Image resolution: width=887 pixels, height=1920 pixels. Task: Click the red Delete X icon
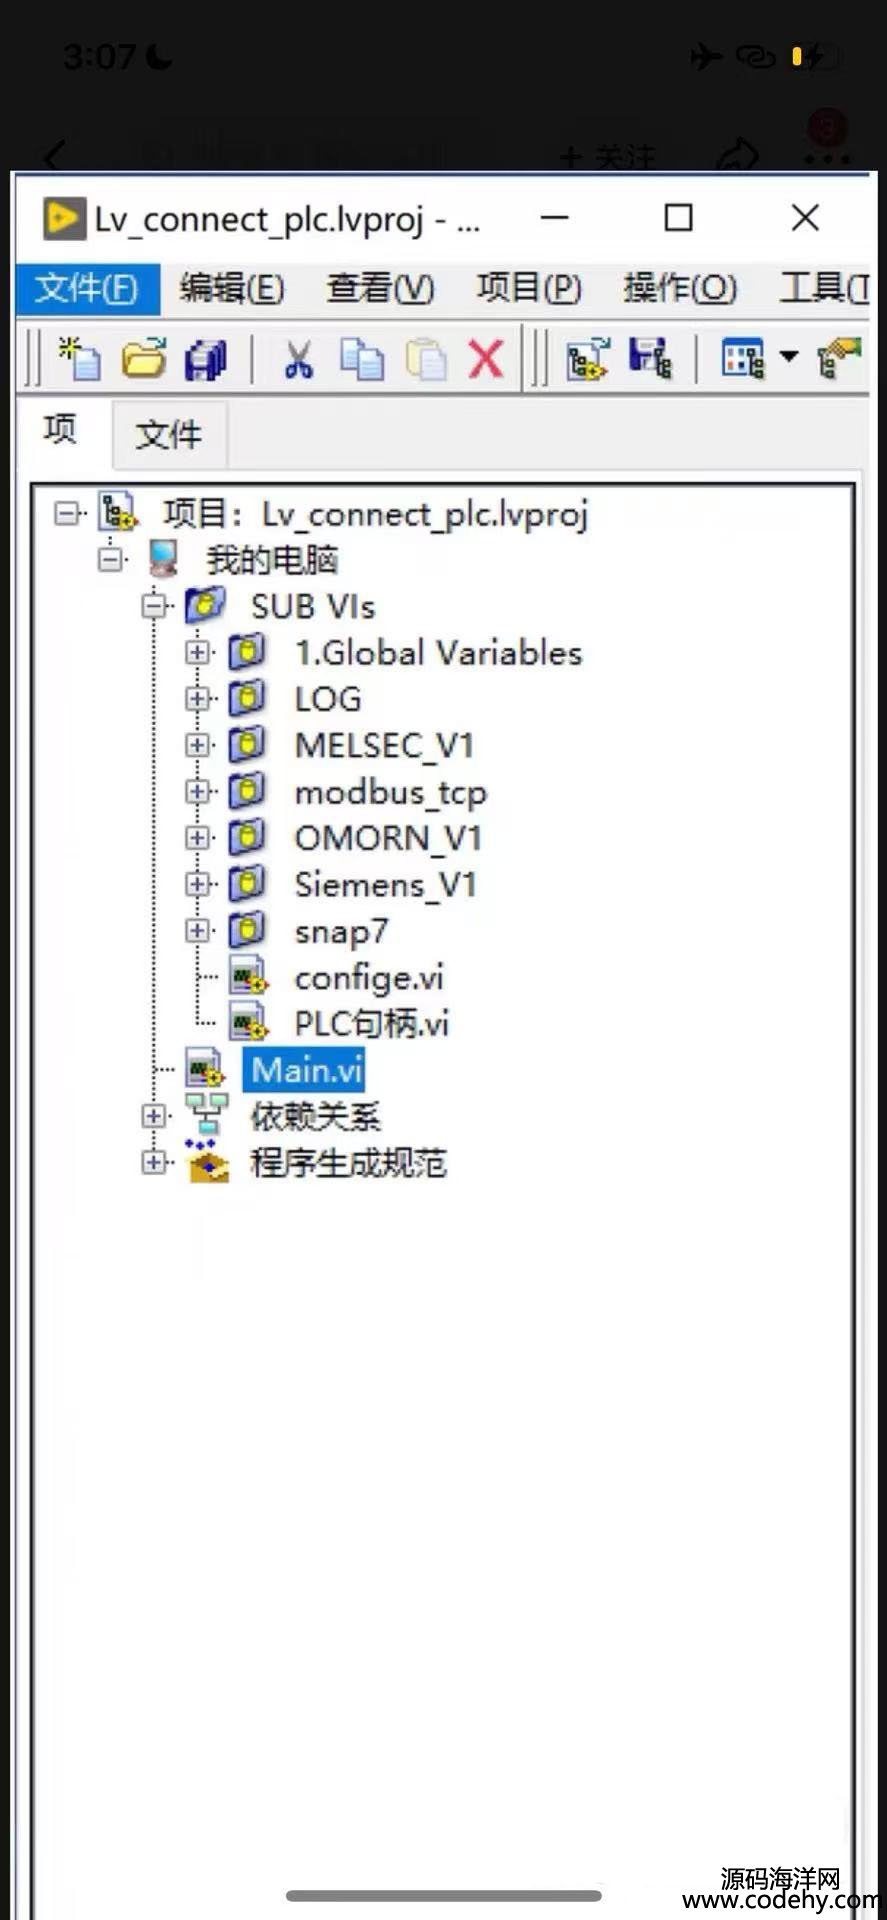[x=487, y=359]
